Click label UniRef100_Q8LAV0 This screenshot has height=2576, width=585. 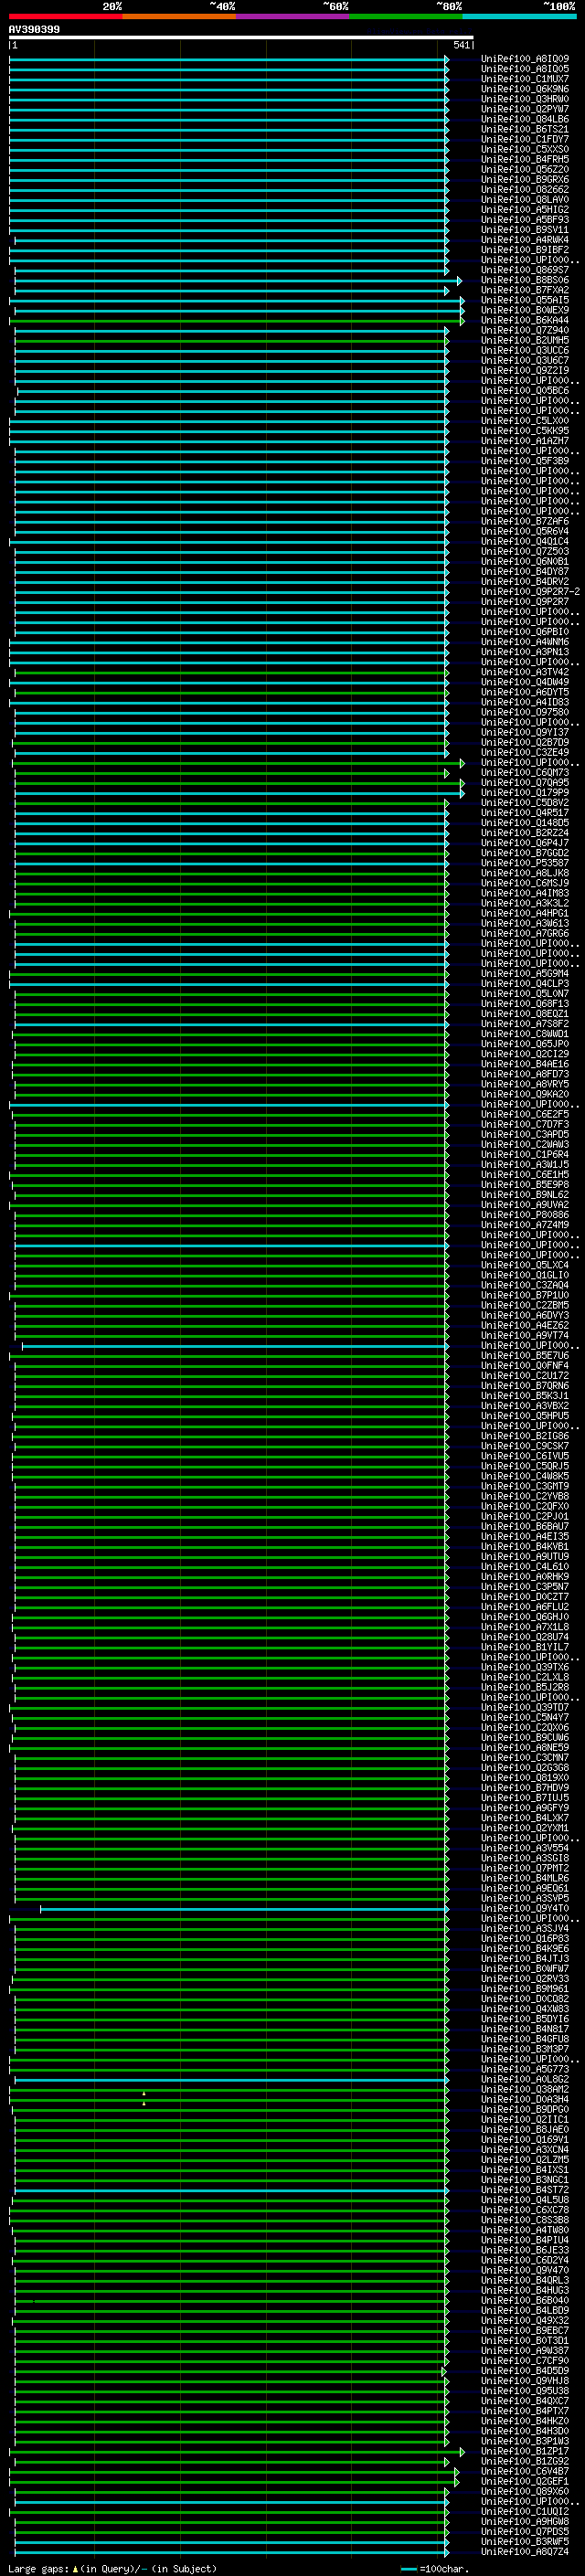point(525,199)
